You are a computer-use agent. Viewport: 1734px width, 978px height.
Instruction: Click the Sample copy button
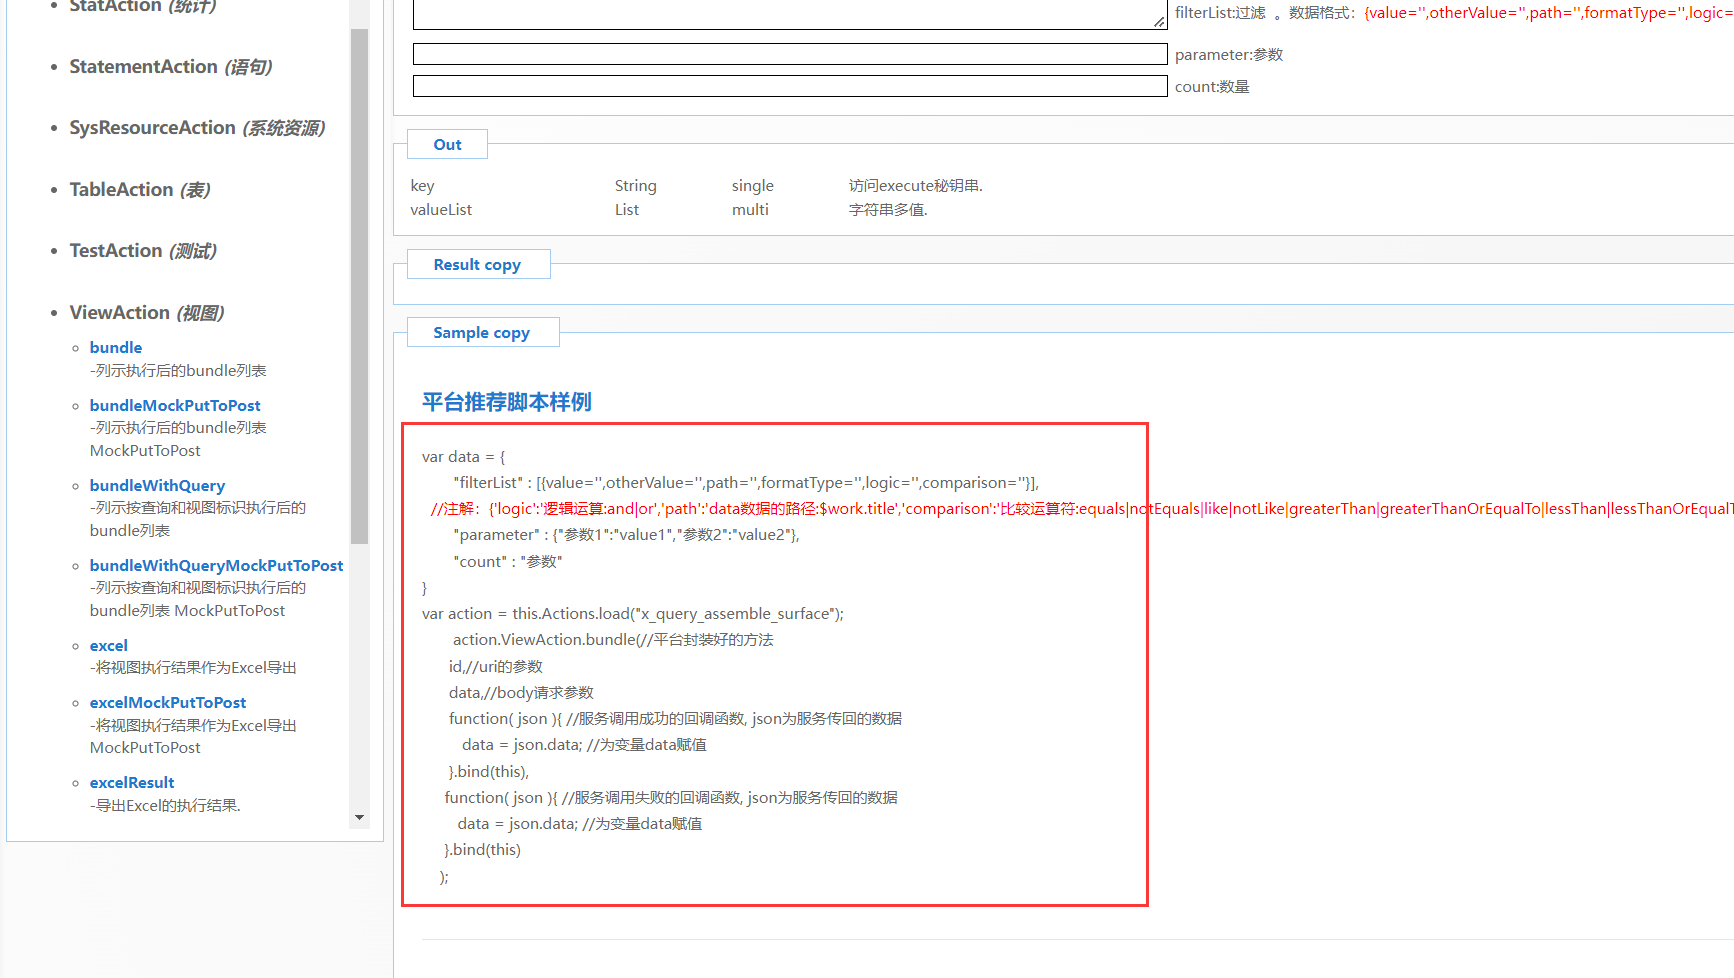pyautogui.click(x=482, y=332)
